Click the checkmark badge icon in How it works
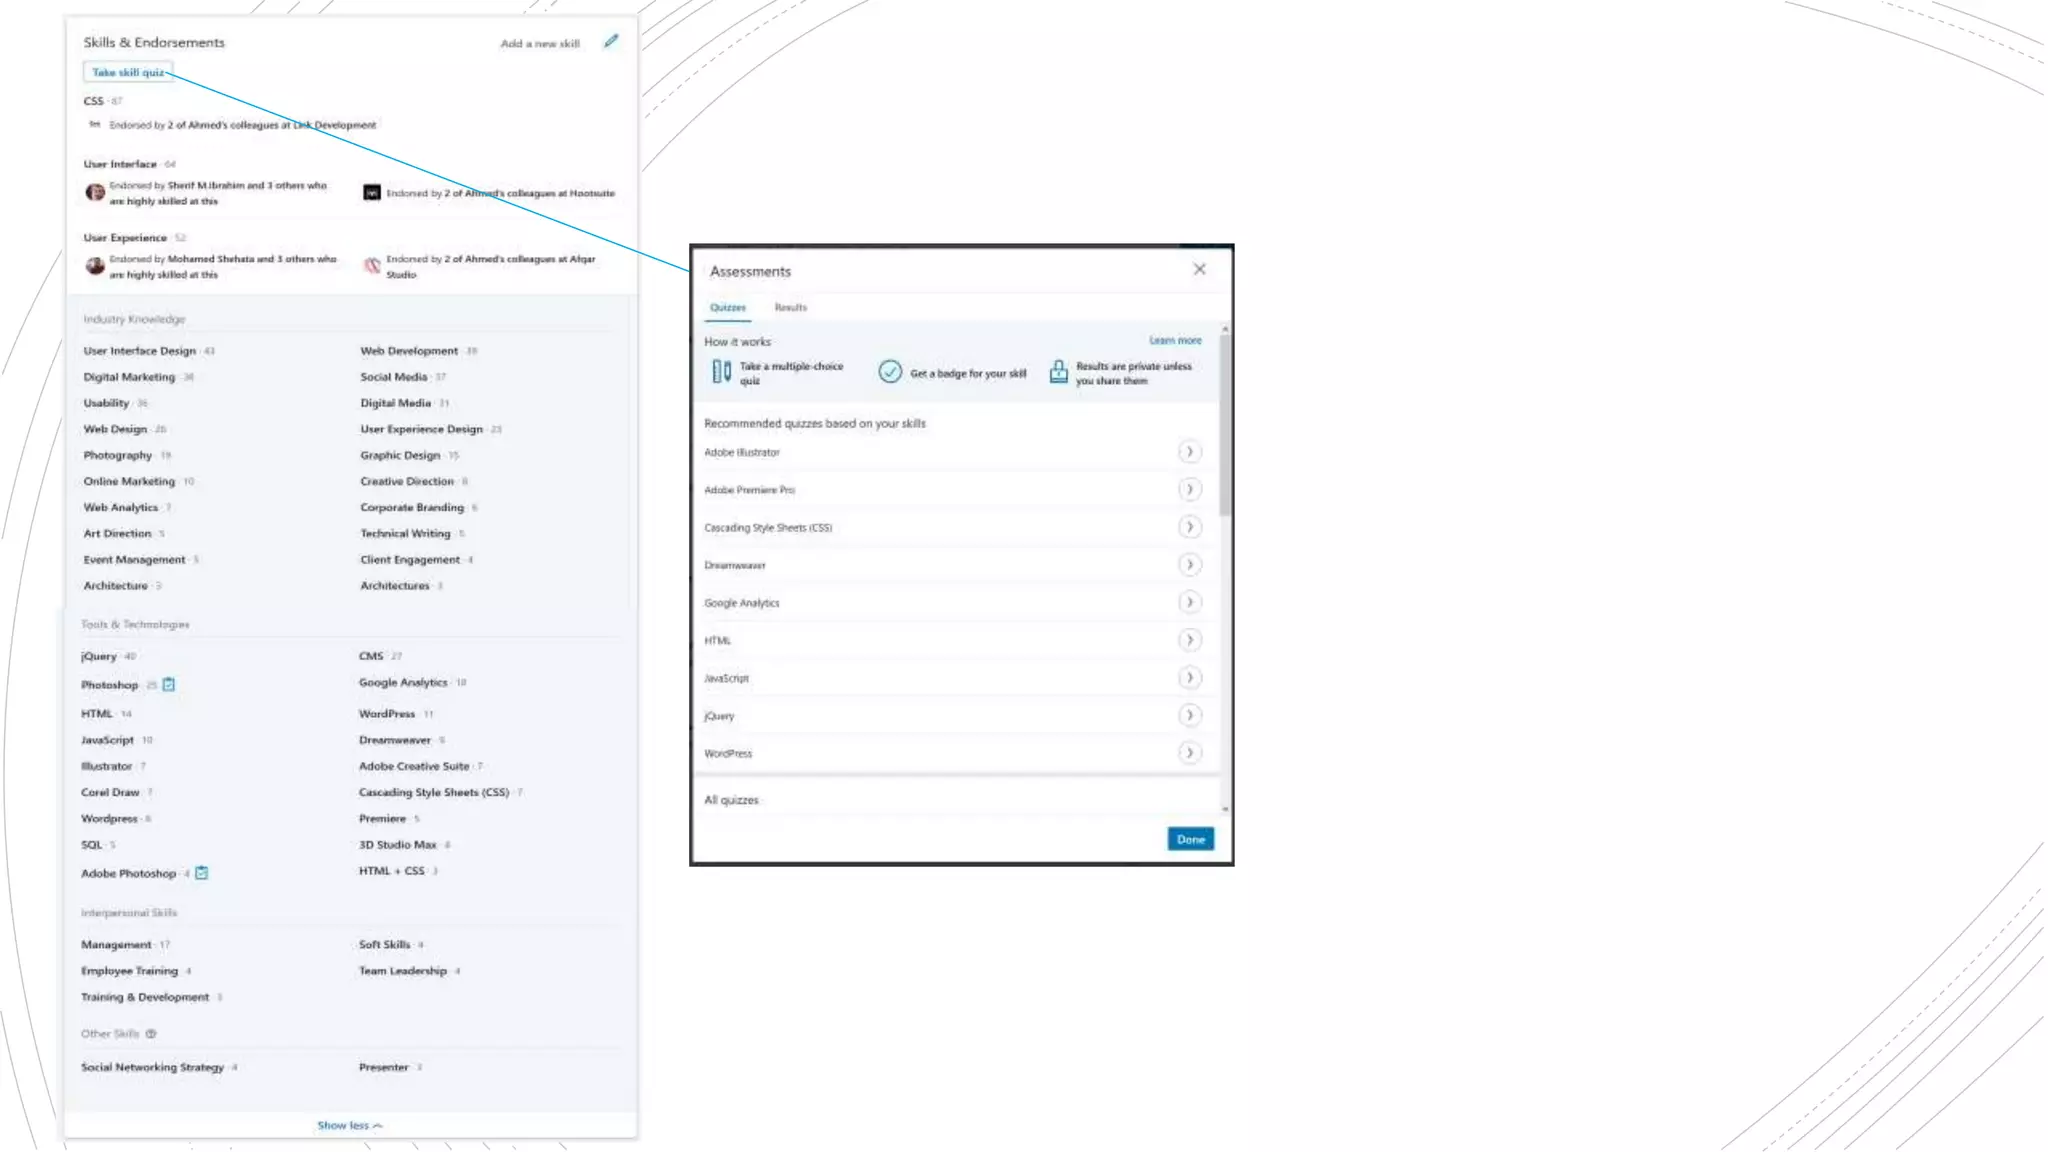The image size is (2048, 1152). (x=889, y=372)
